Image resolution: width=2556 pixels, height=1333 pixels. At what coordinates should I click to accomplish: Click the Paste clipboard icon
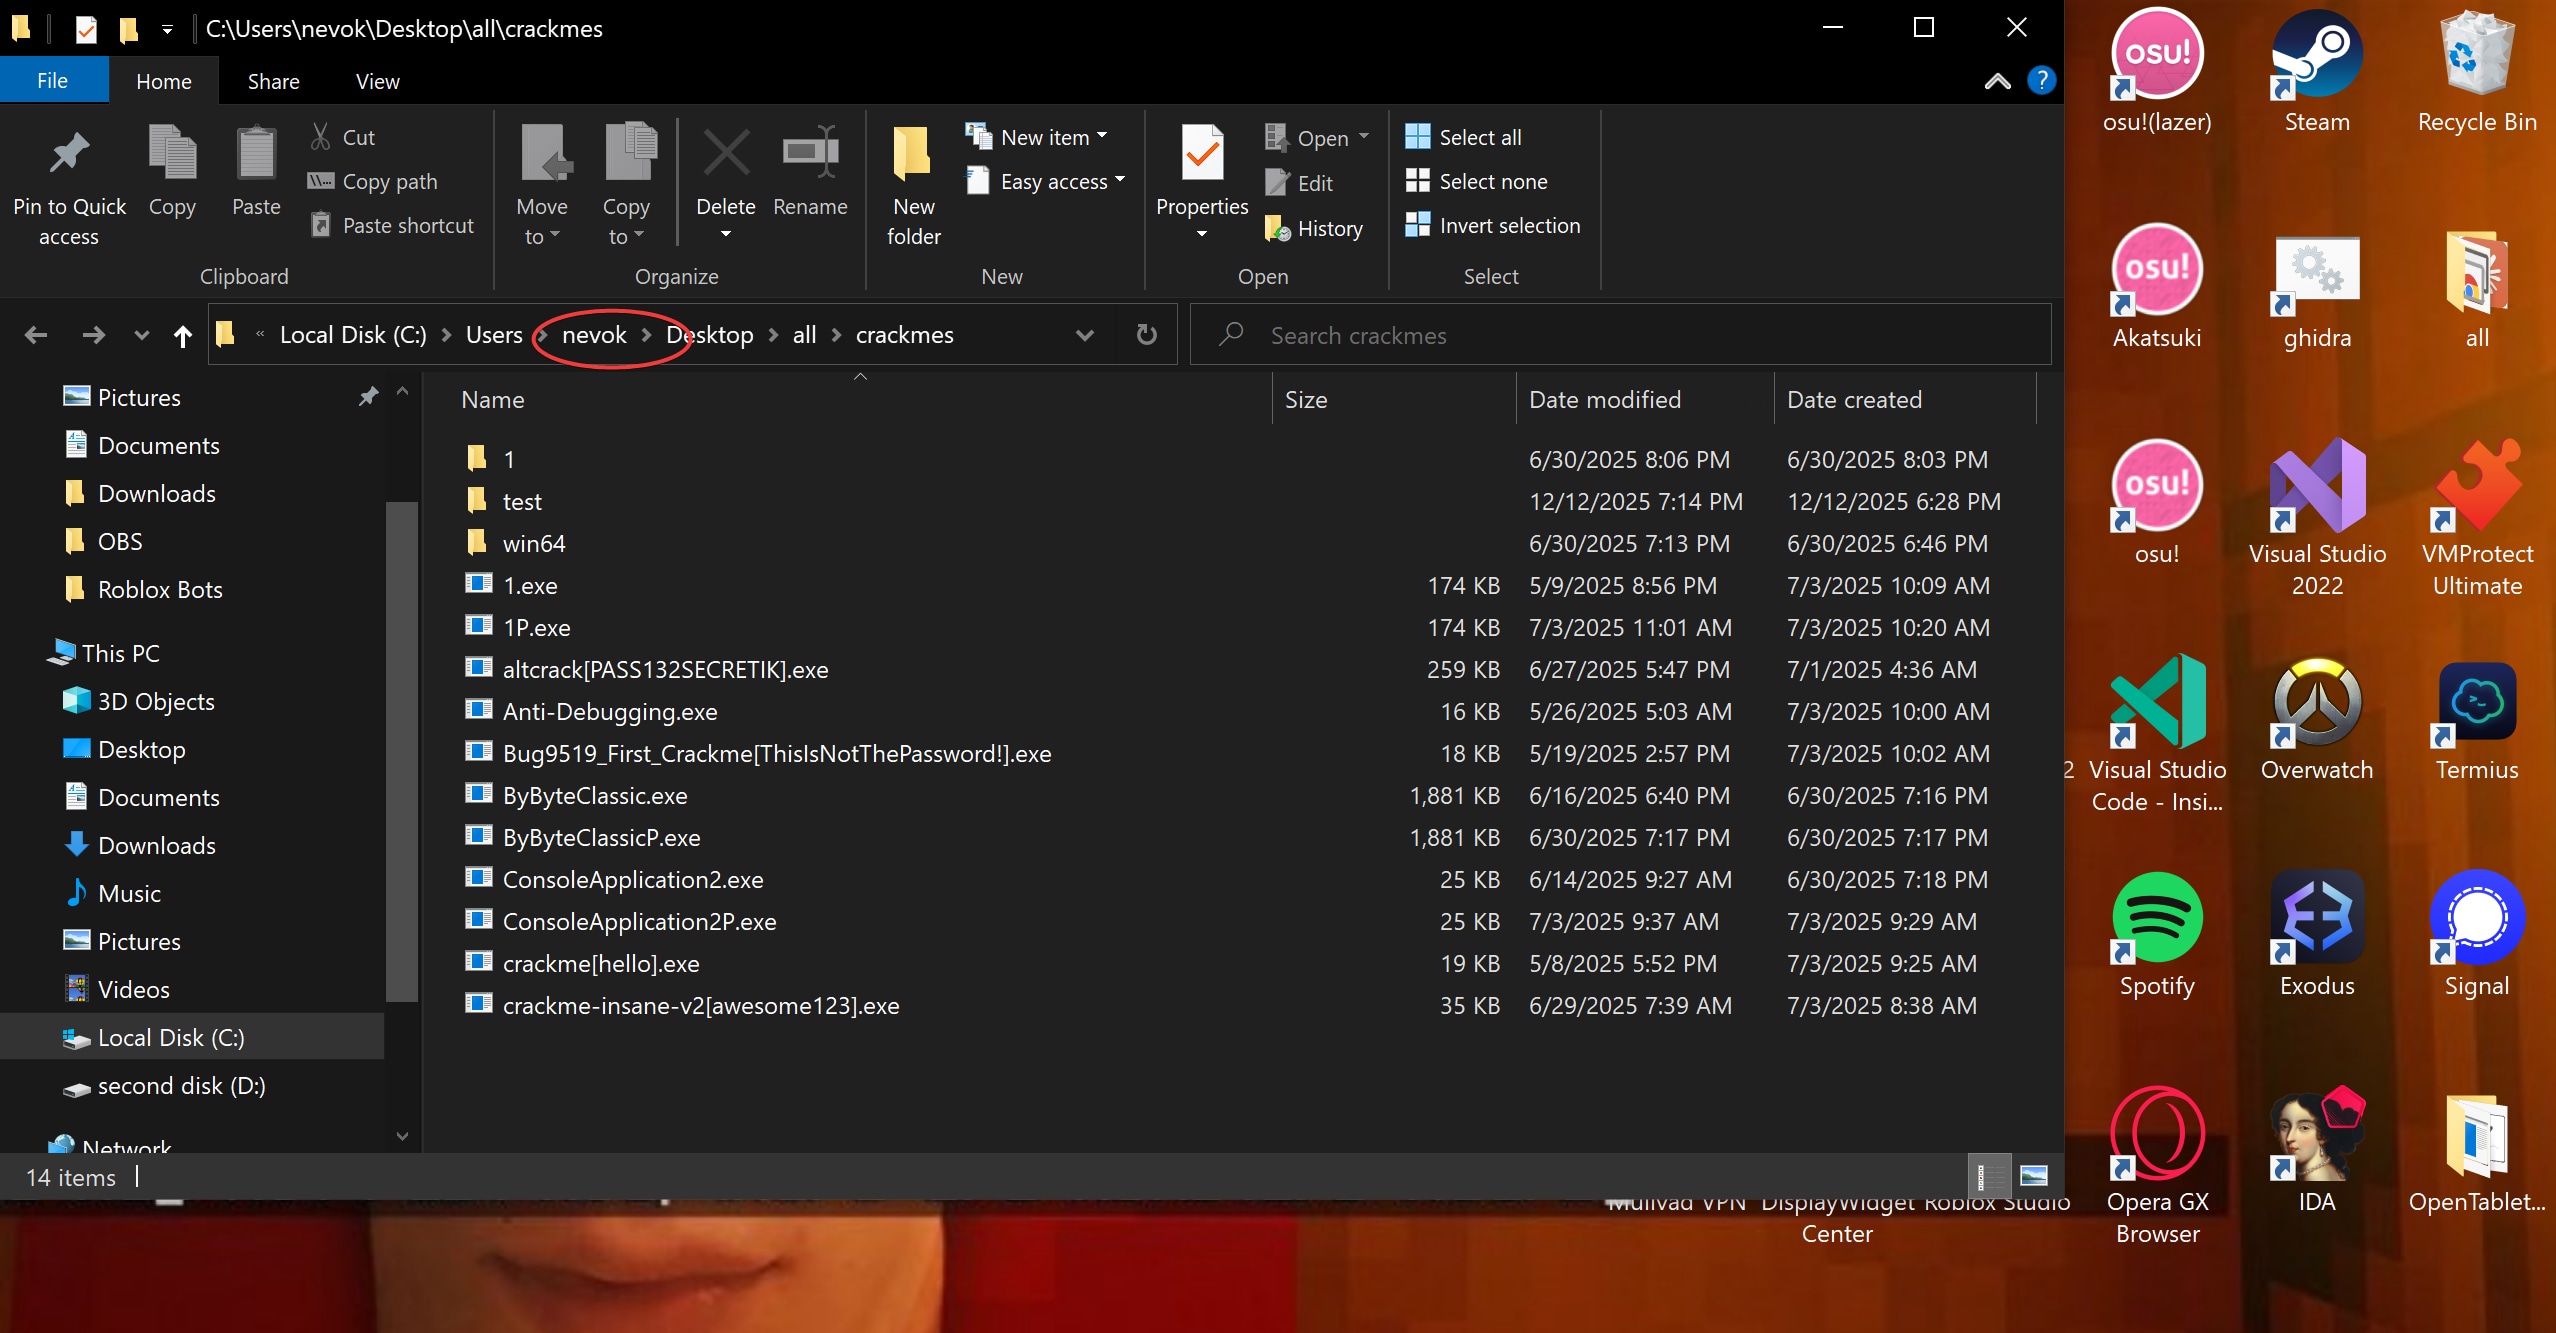click(256, 155)
